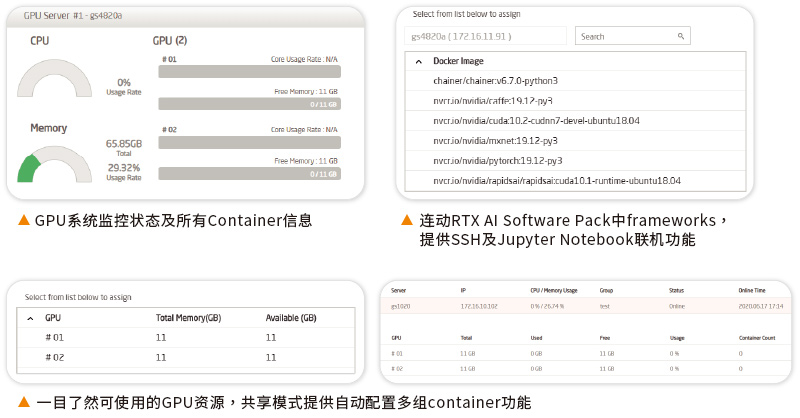Select the cuda:10.2-cudnn7-devel-ubuntu18.04 image
The image size is (800, 418).
536,121
